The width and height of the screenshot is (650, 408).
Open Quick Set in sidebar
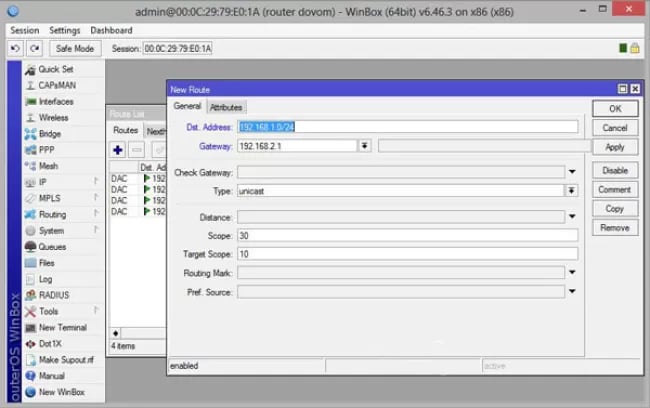[x=56, y=69]
